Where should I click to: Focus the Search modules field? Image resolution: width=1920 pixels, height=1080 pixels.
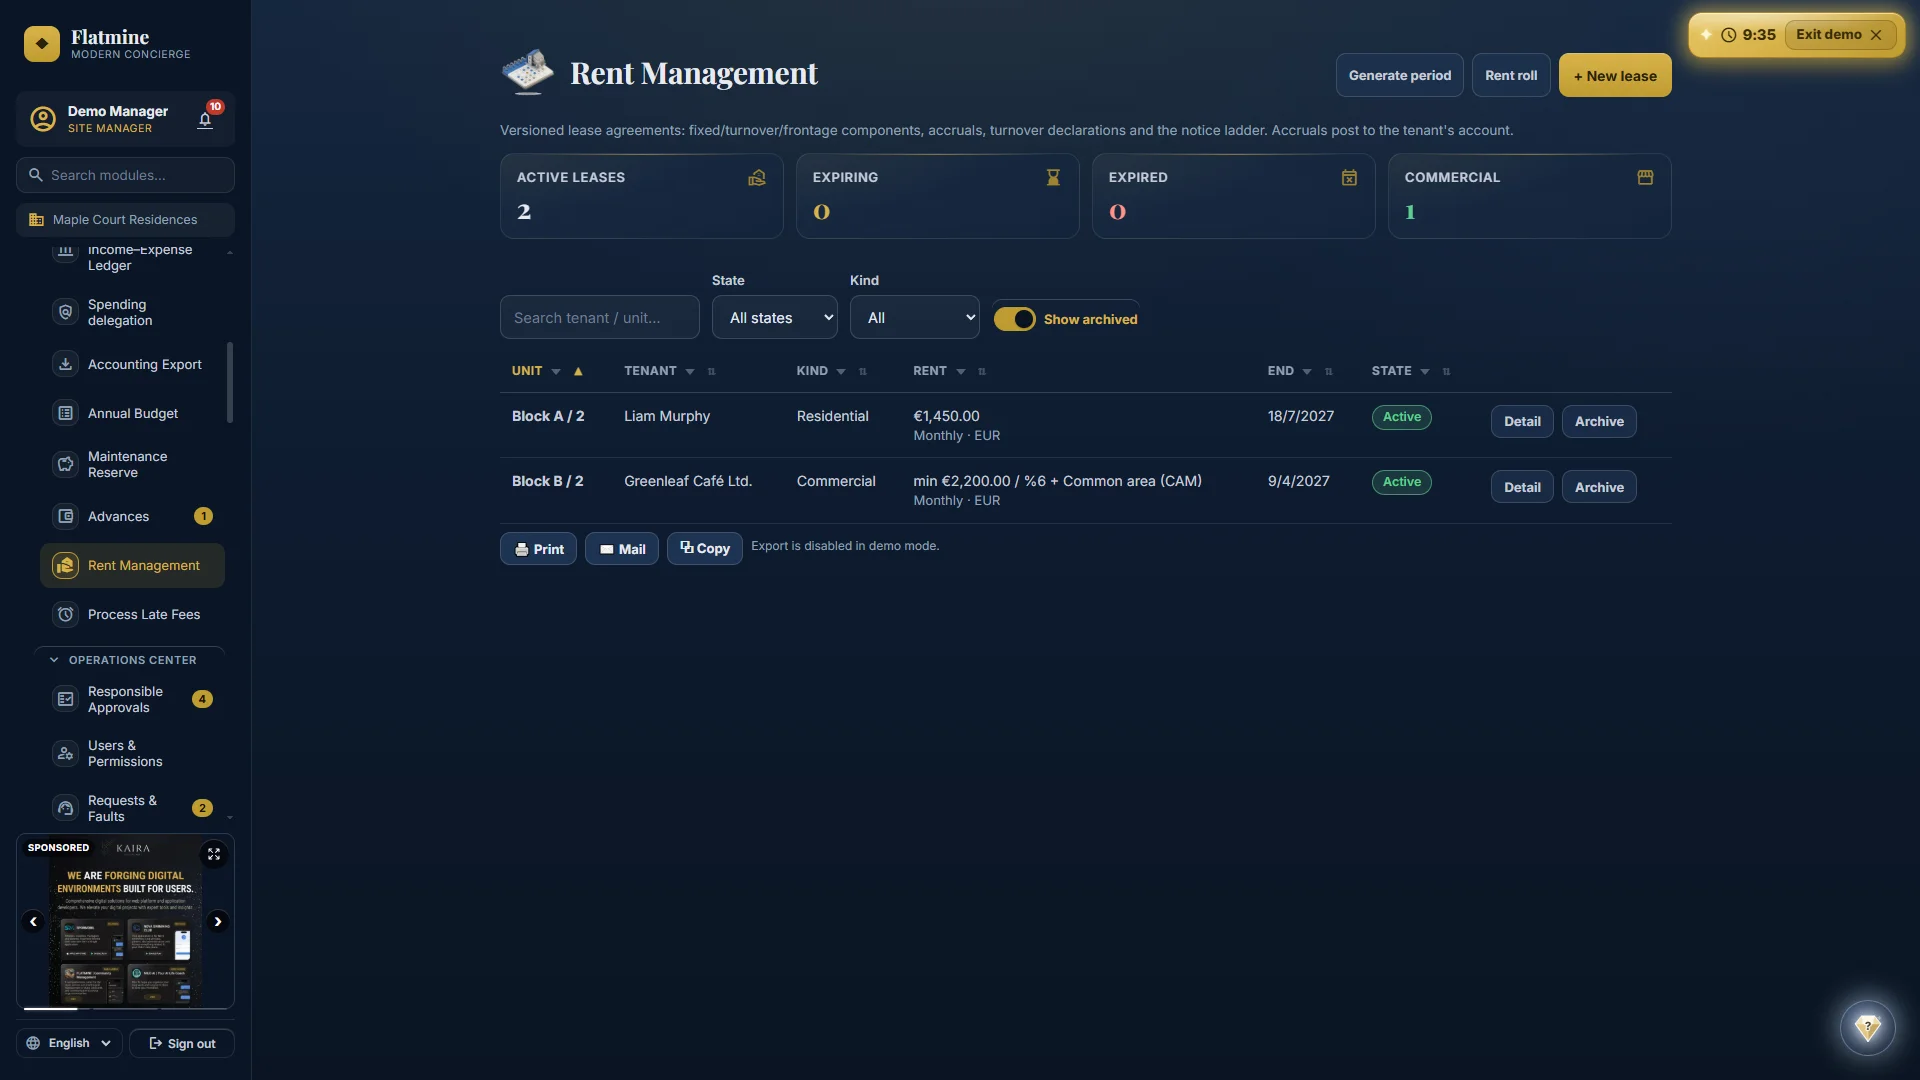click(125, 175)
